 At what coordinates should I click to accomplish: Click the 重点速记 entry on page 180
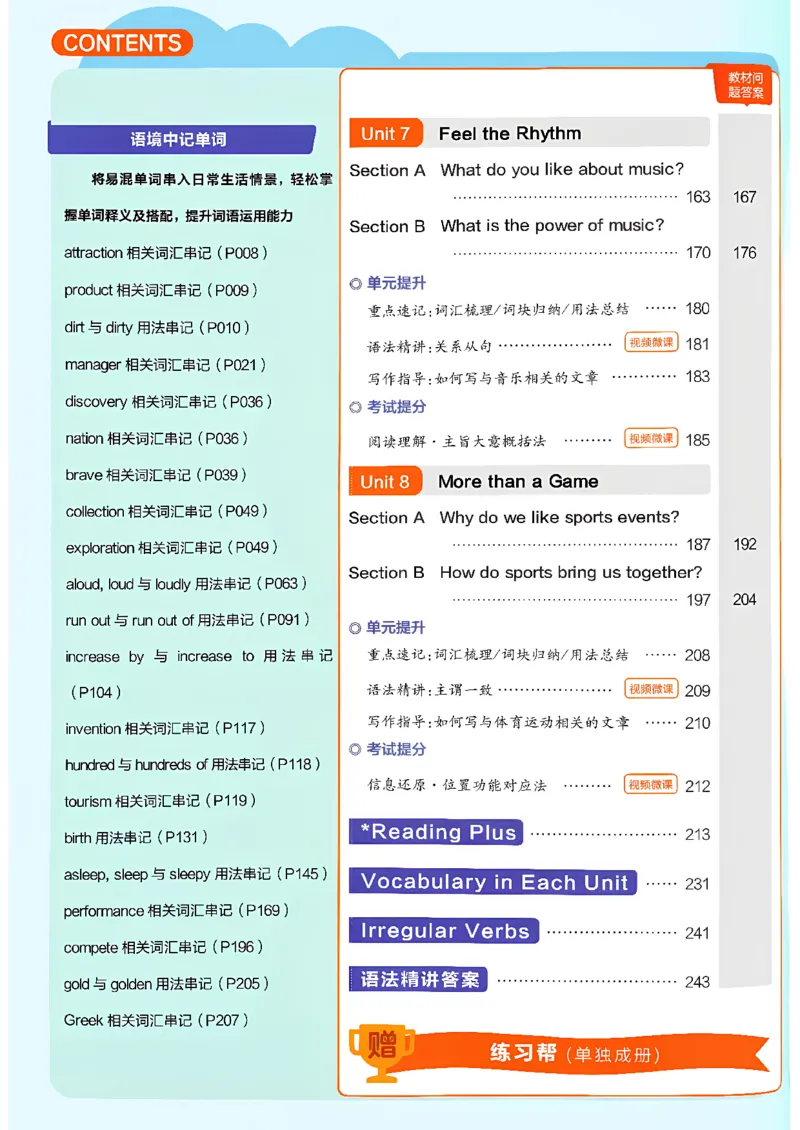[x=498, y=310]
